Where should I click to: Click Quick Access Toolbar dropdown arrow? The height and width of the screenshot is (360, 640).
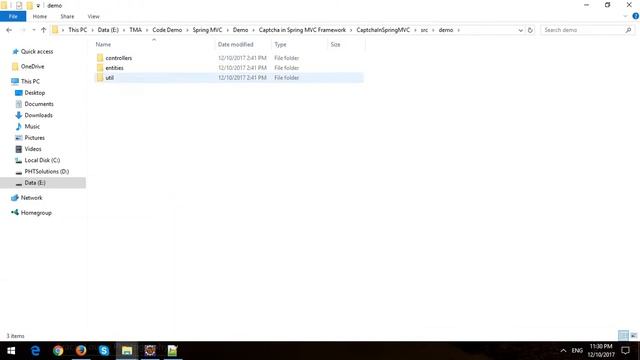38,6
